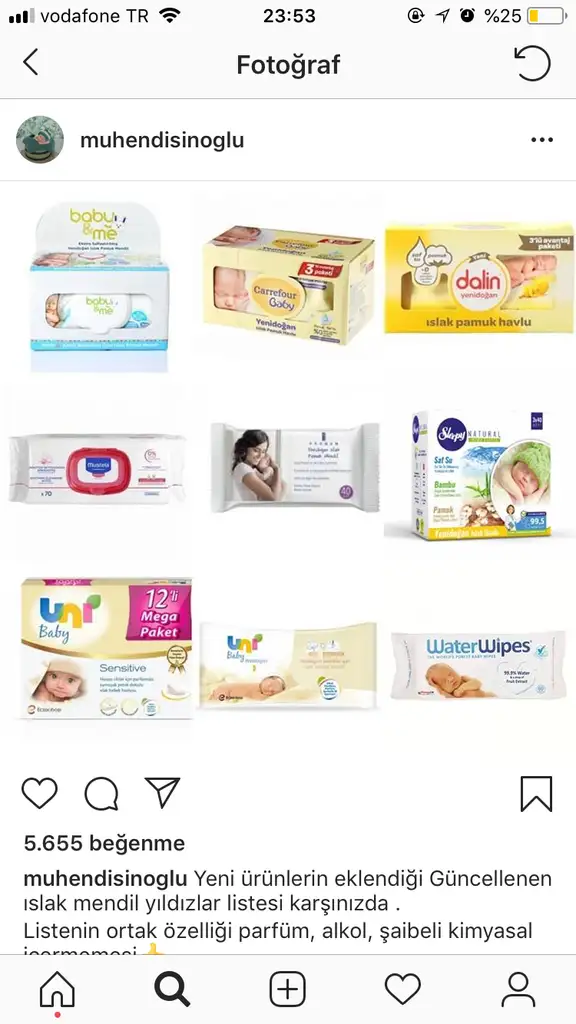This screenshot has height=1024, width=576.
Task: Share post with paper plane icon
Action: point(162,793)
